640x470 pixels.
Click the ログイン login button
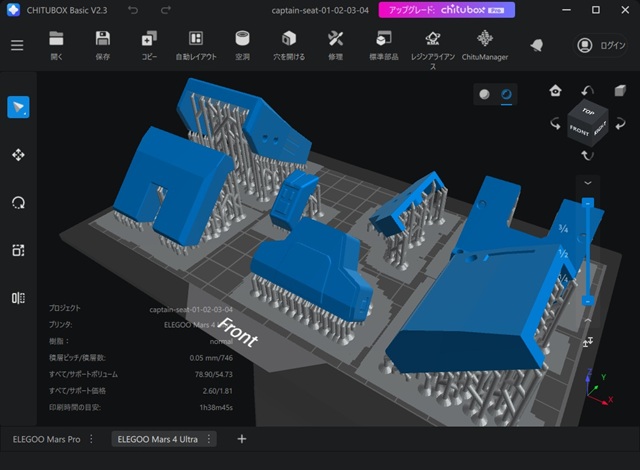(601, 45)
